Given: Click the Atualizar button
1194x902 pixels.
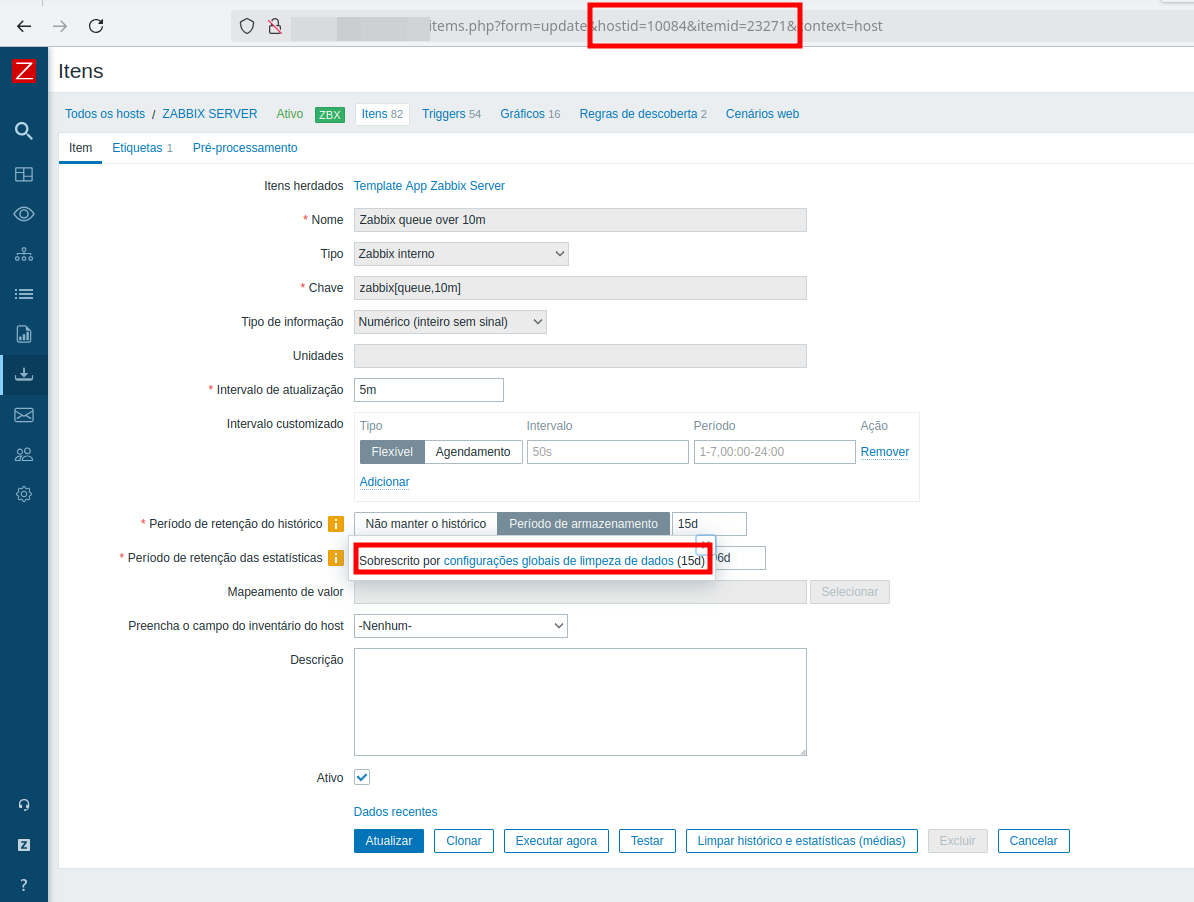Looking at the screenshot, I should (x=388, y=841).
